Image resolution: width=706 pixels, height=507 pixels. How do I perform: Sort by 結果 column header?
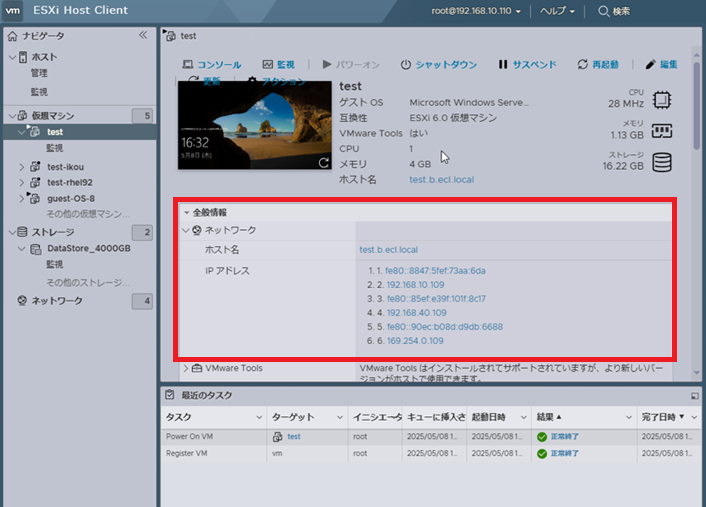coord(545,417)
